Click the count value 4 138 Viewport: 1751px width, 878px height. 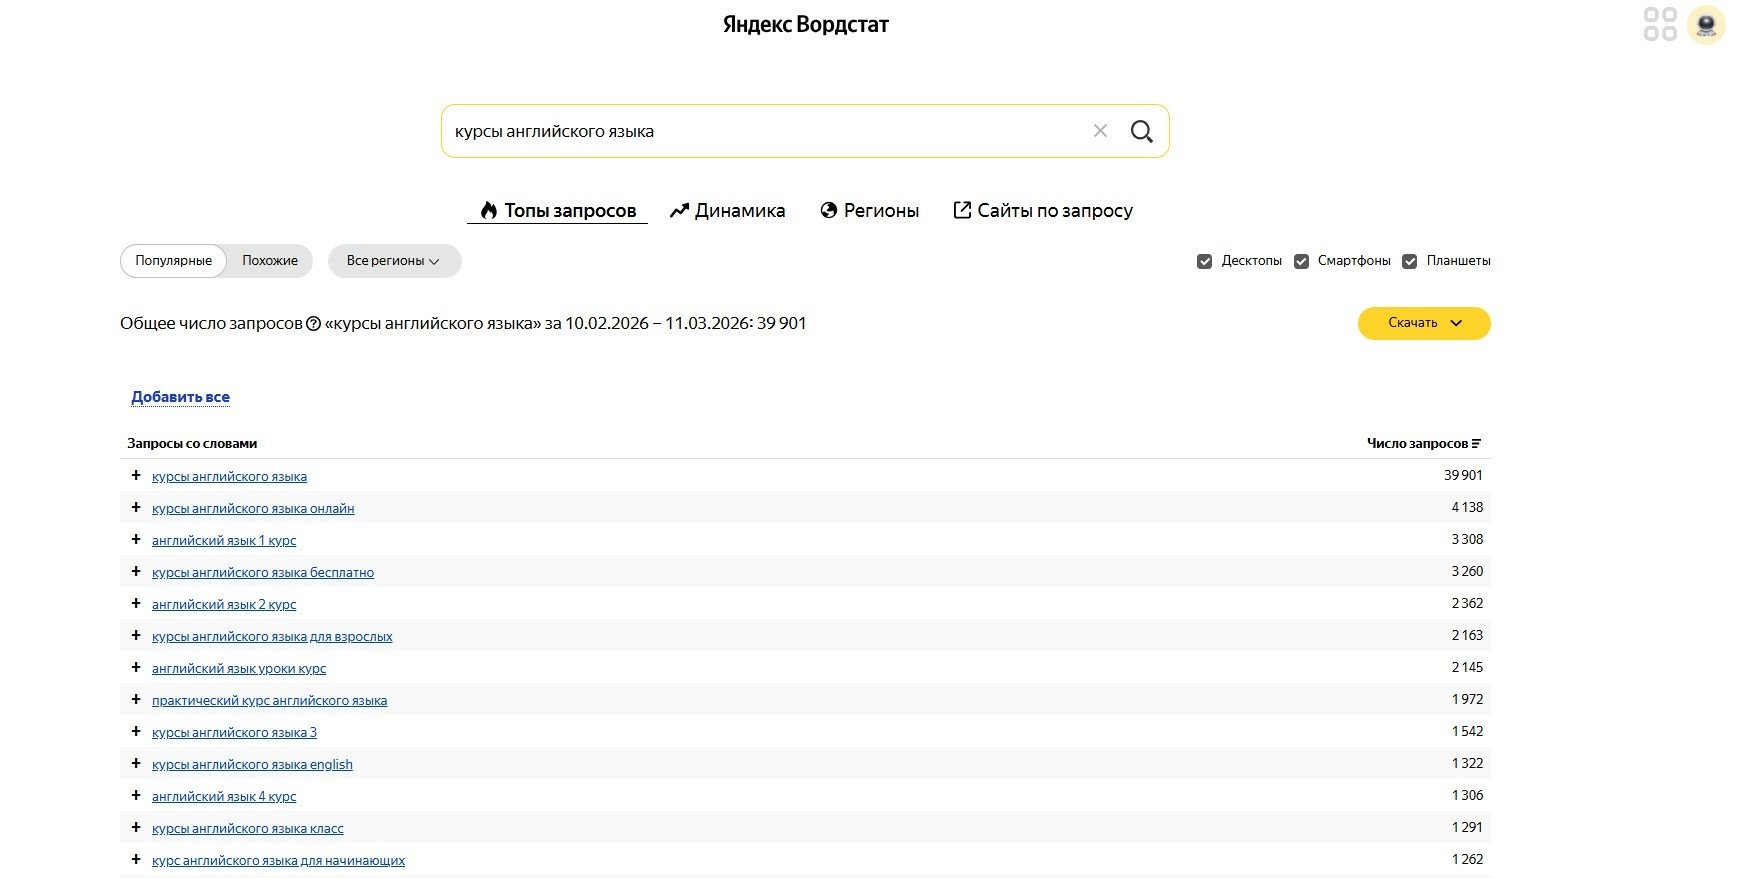pyautogui.click(x=1467, y=508)
